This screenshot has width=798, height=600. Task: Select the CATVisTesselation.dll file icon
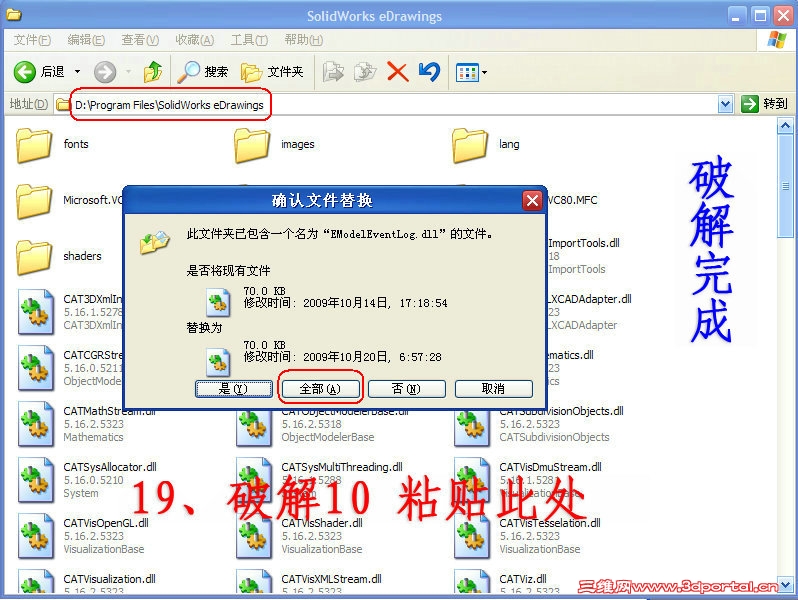pyautogui.click(x=471, y=535)
